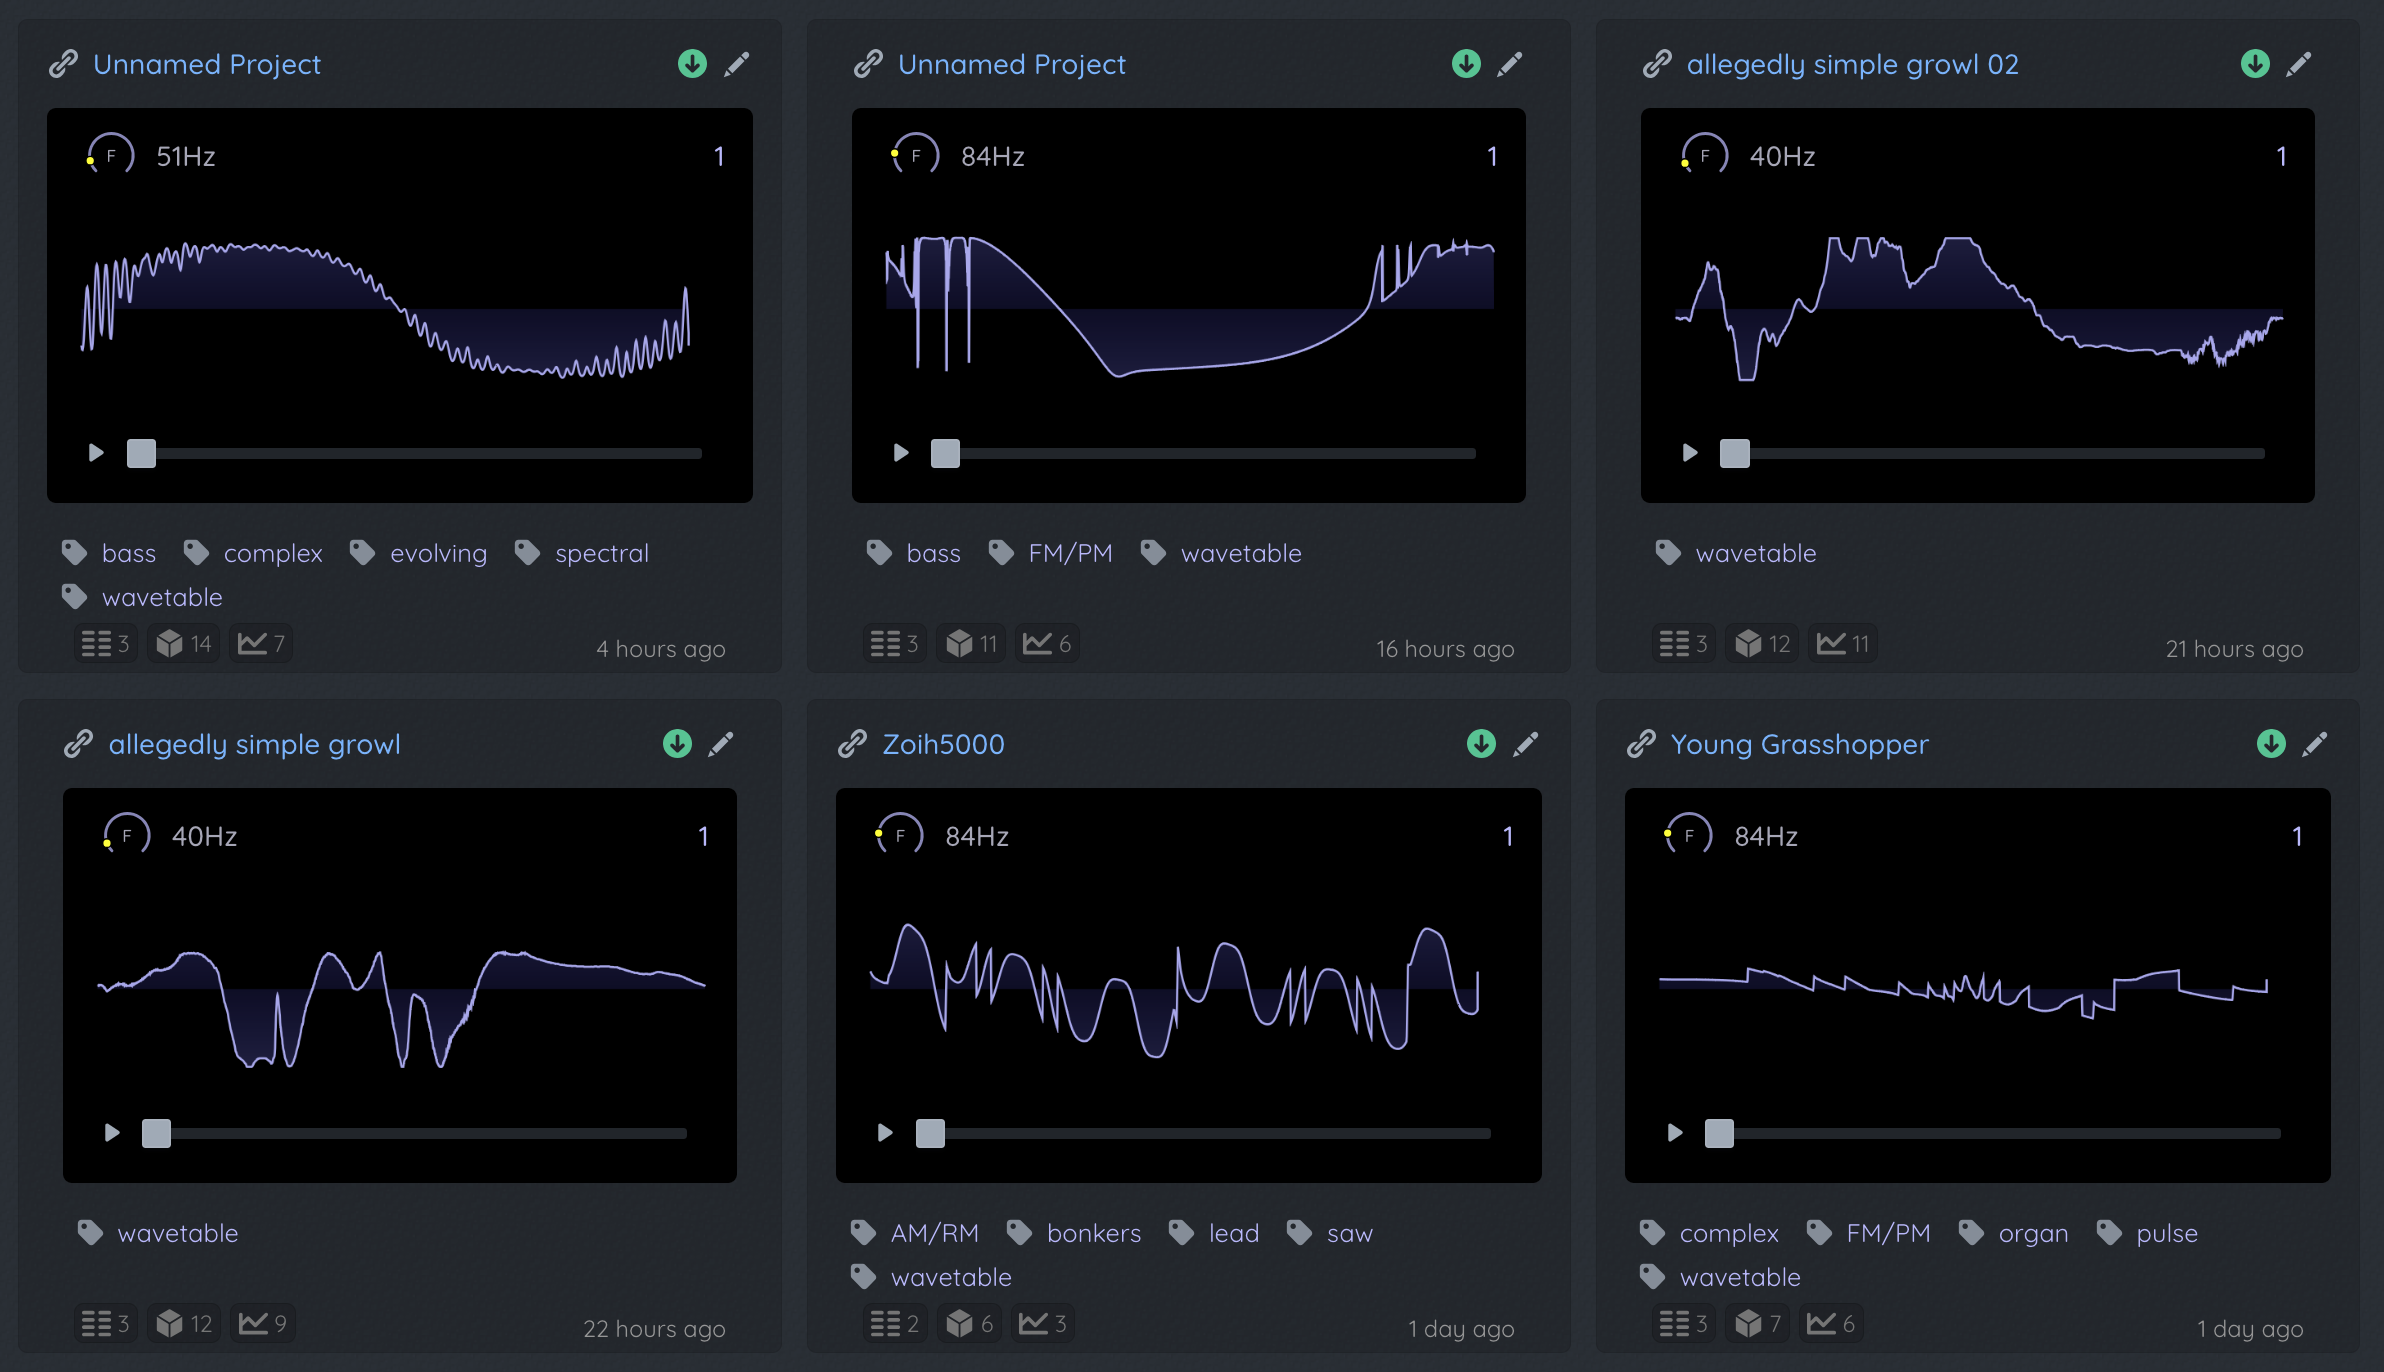The height and width of the screenshot is (1372, 2384).
Task: Open the Zoih5000 patch title link
Action: [x=943, y=744]
